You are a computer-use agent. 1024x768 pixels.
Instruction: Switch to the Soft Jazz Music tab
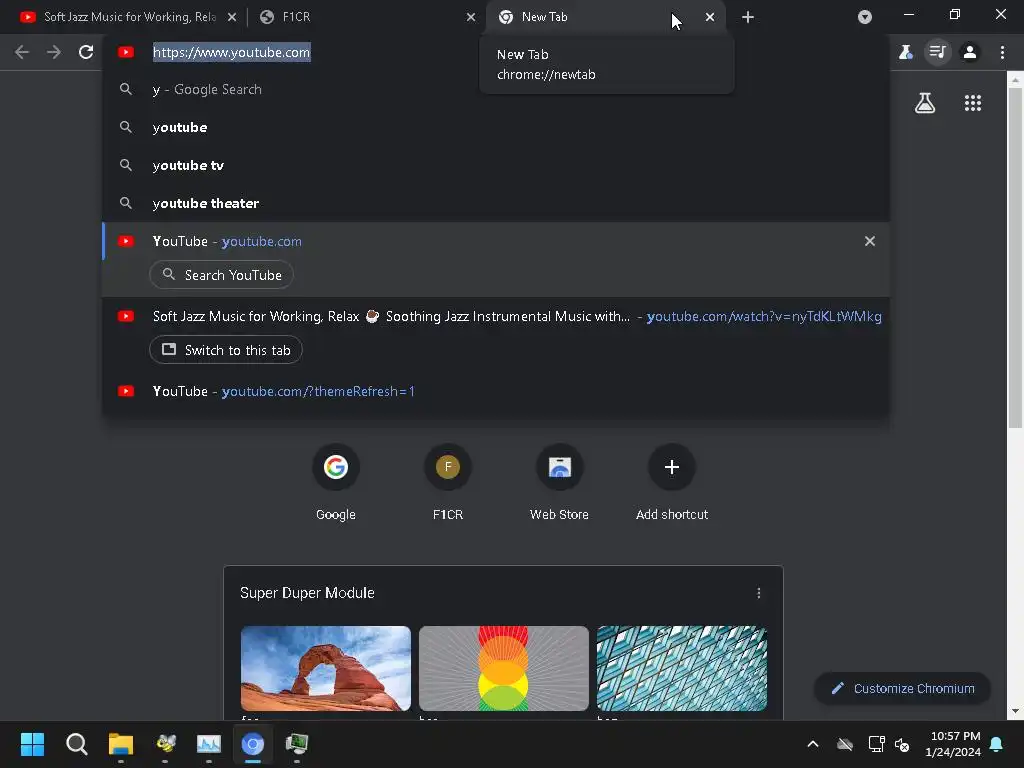tap(124, 17)
